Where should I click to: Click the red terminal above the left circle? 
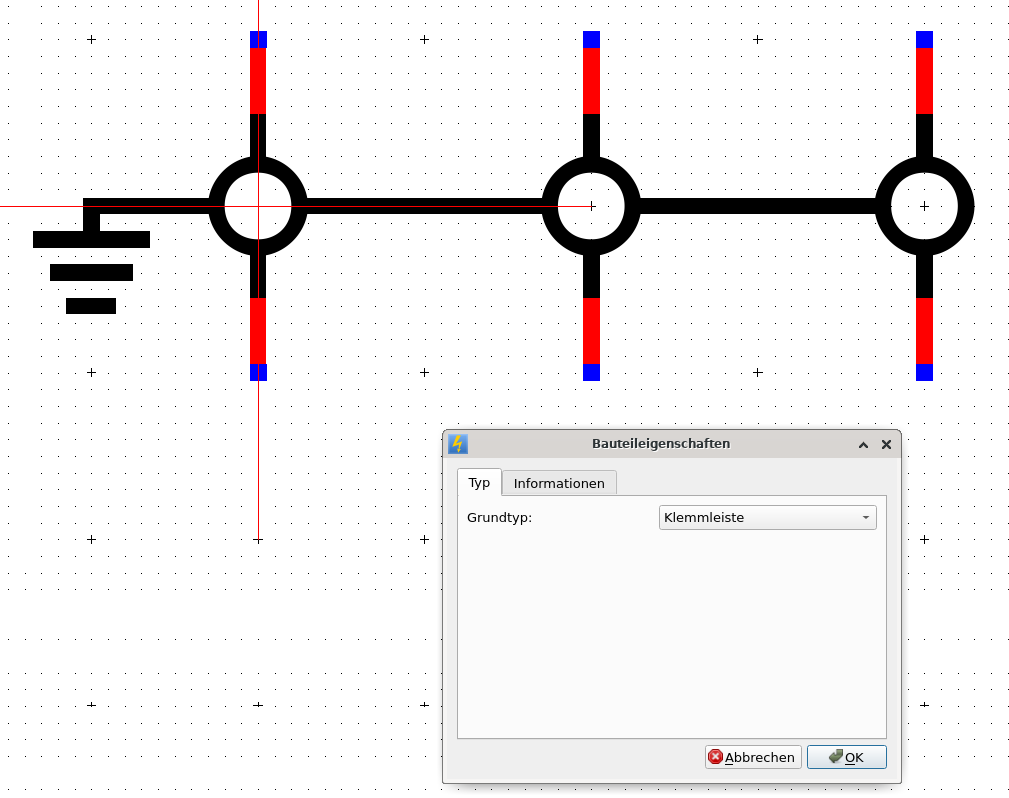click(258, 80)
